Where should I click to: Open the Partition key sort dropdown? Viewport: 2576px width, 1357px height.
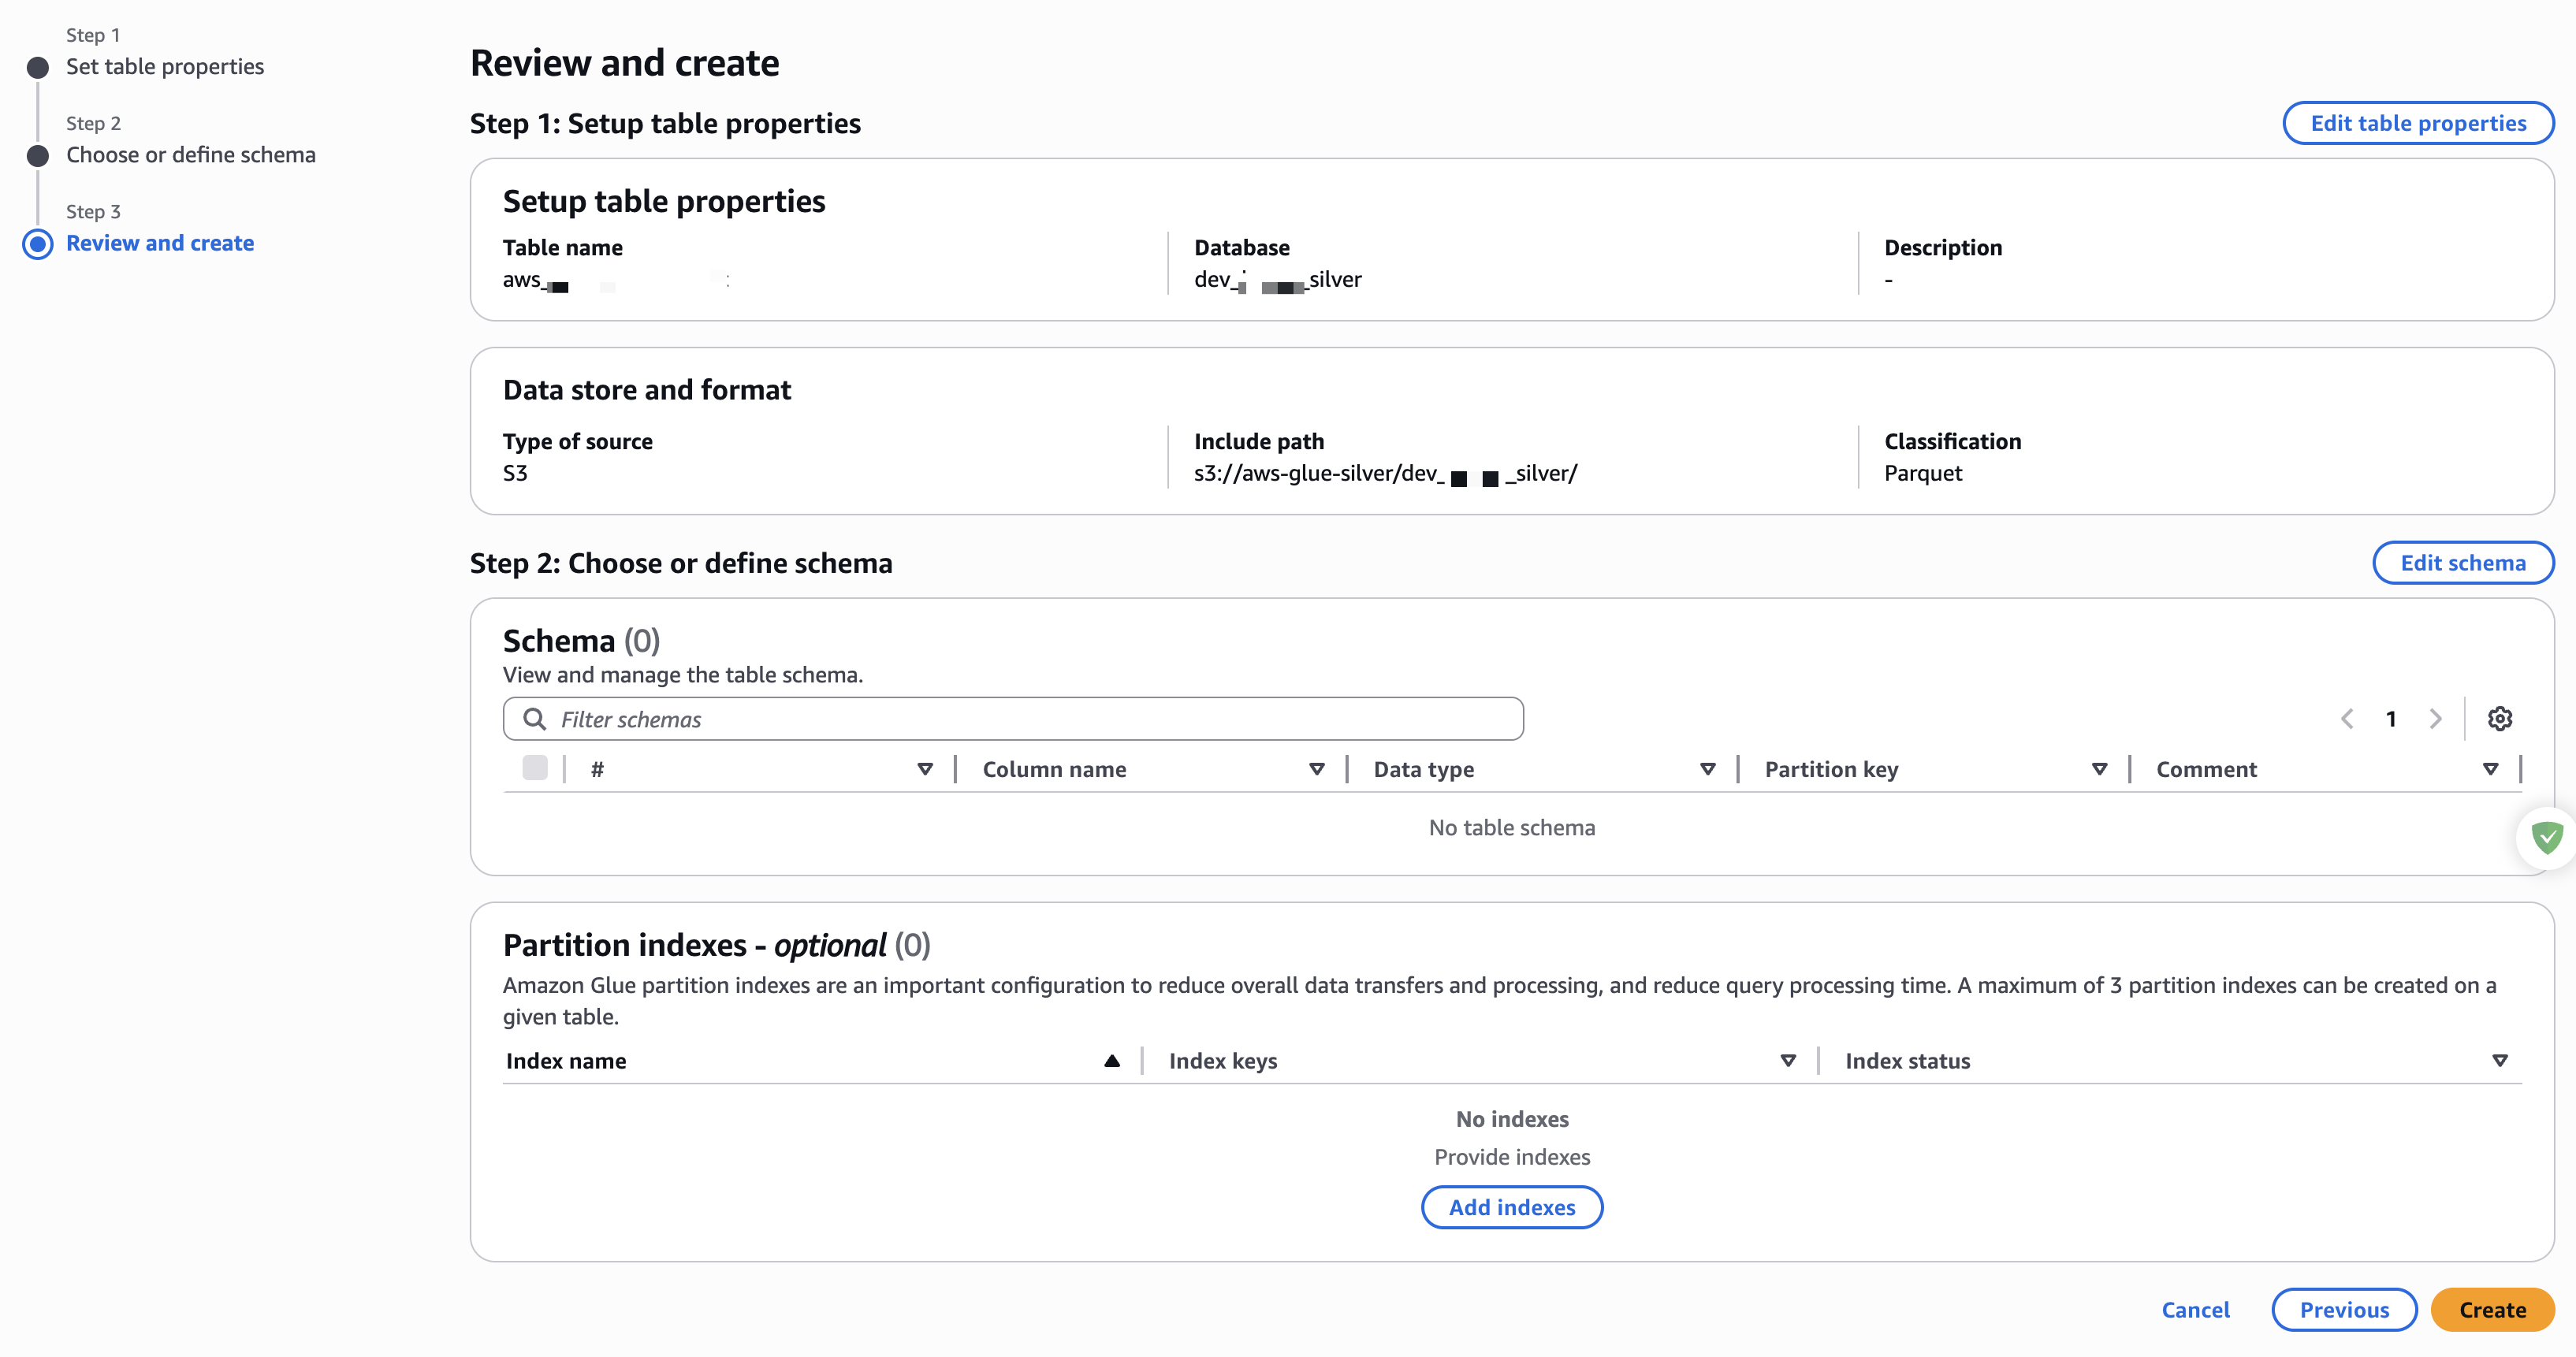click(x=2099, y=769)
